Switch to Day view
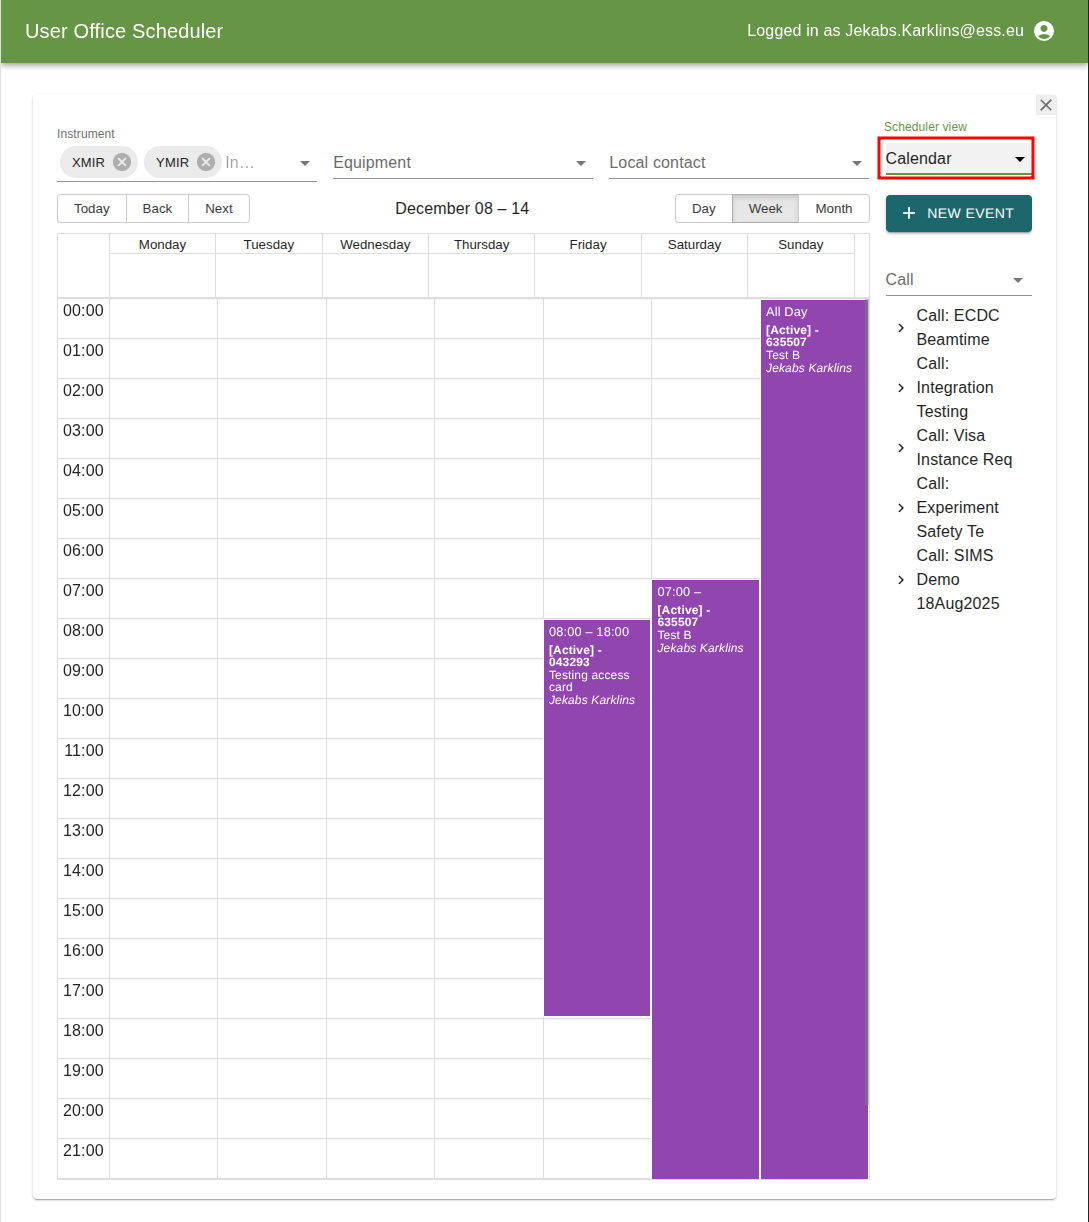The image size is (1089, 1222). pyautogui.click(x=703, y=208)
